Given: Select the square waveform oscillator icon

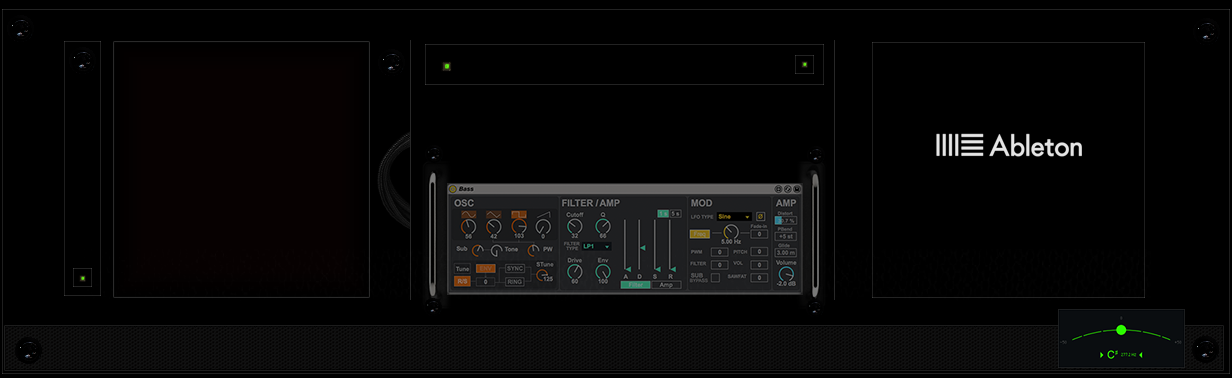Looking at the screenshot, I should [x=519, y=214].
